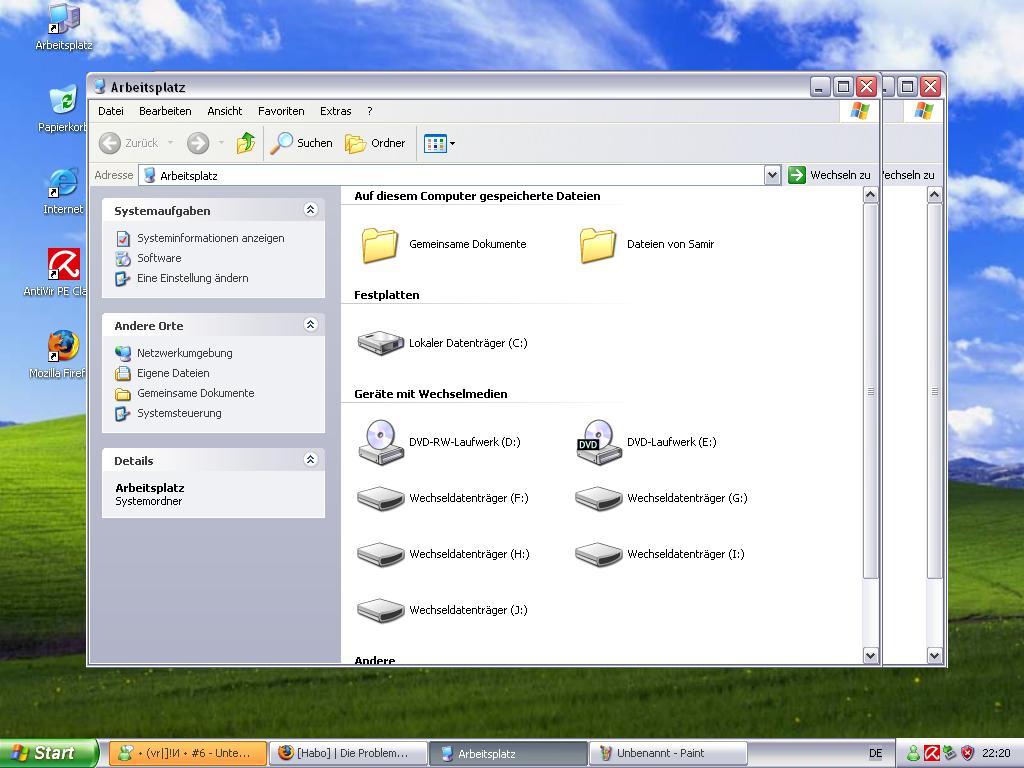
Task: Select the Dateien von Samir folder
Action: click(598, 244)
